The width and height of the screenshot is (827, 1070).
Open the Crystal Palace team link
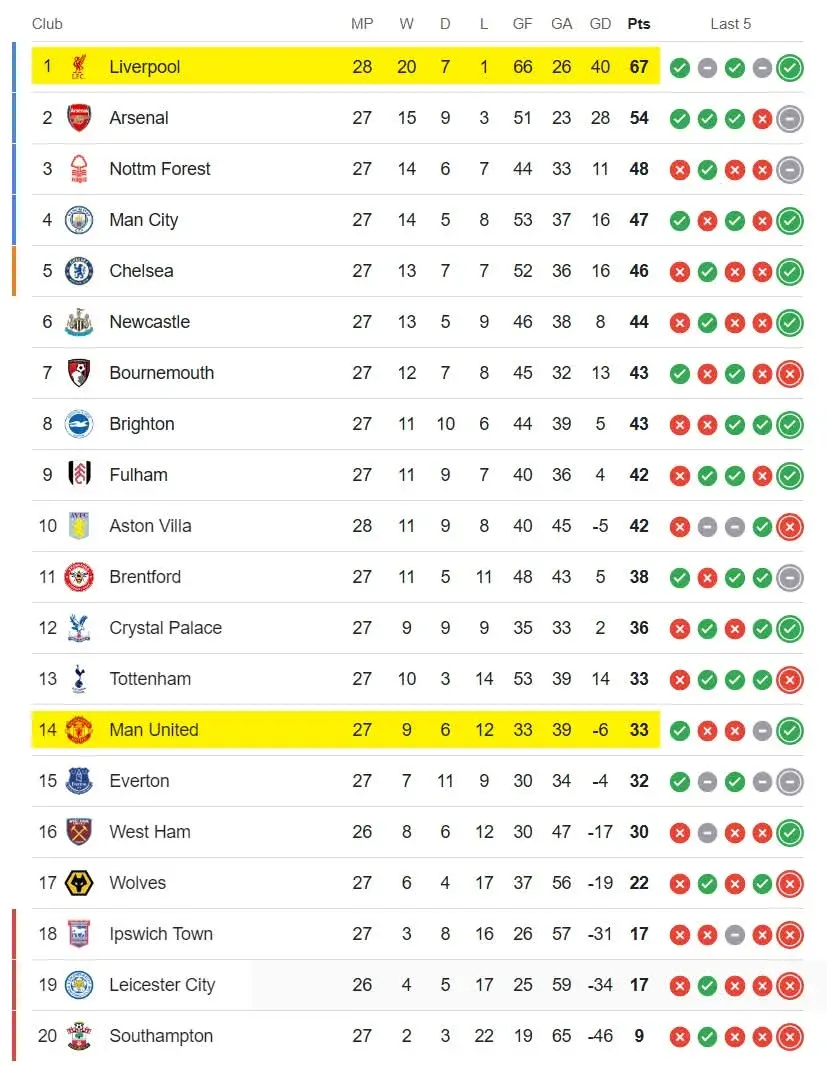(x=166, y=628)
